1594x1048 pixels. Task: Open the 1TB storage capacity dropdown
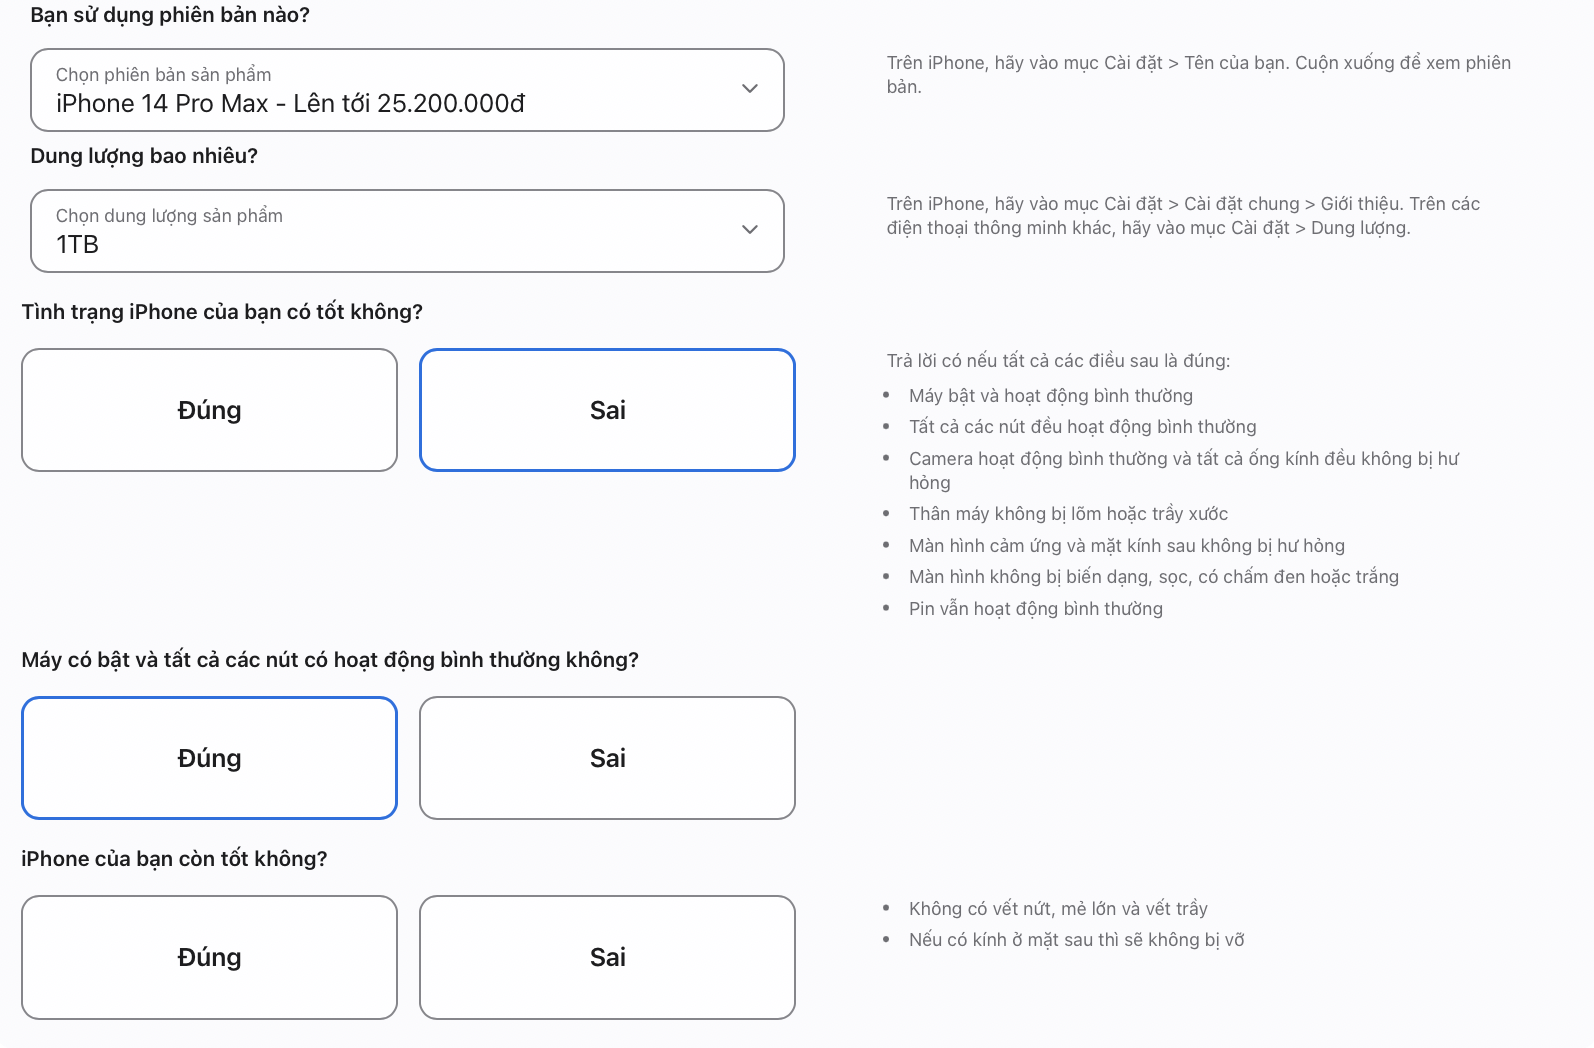[407, 231]
